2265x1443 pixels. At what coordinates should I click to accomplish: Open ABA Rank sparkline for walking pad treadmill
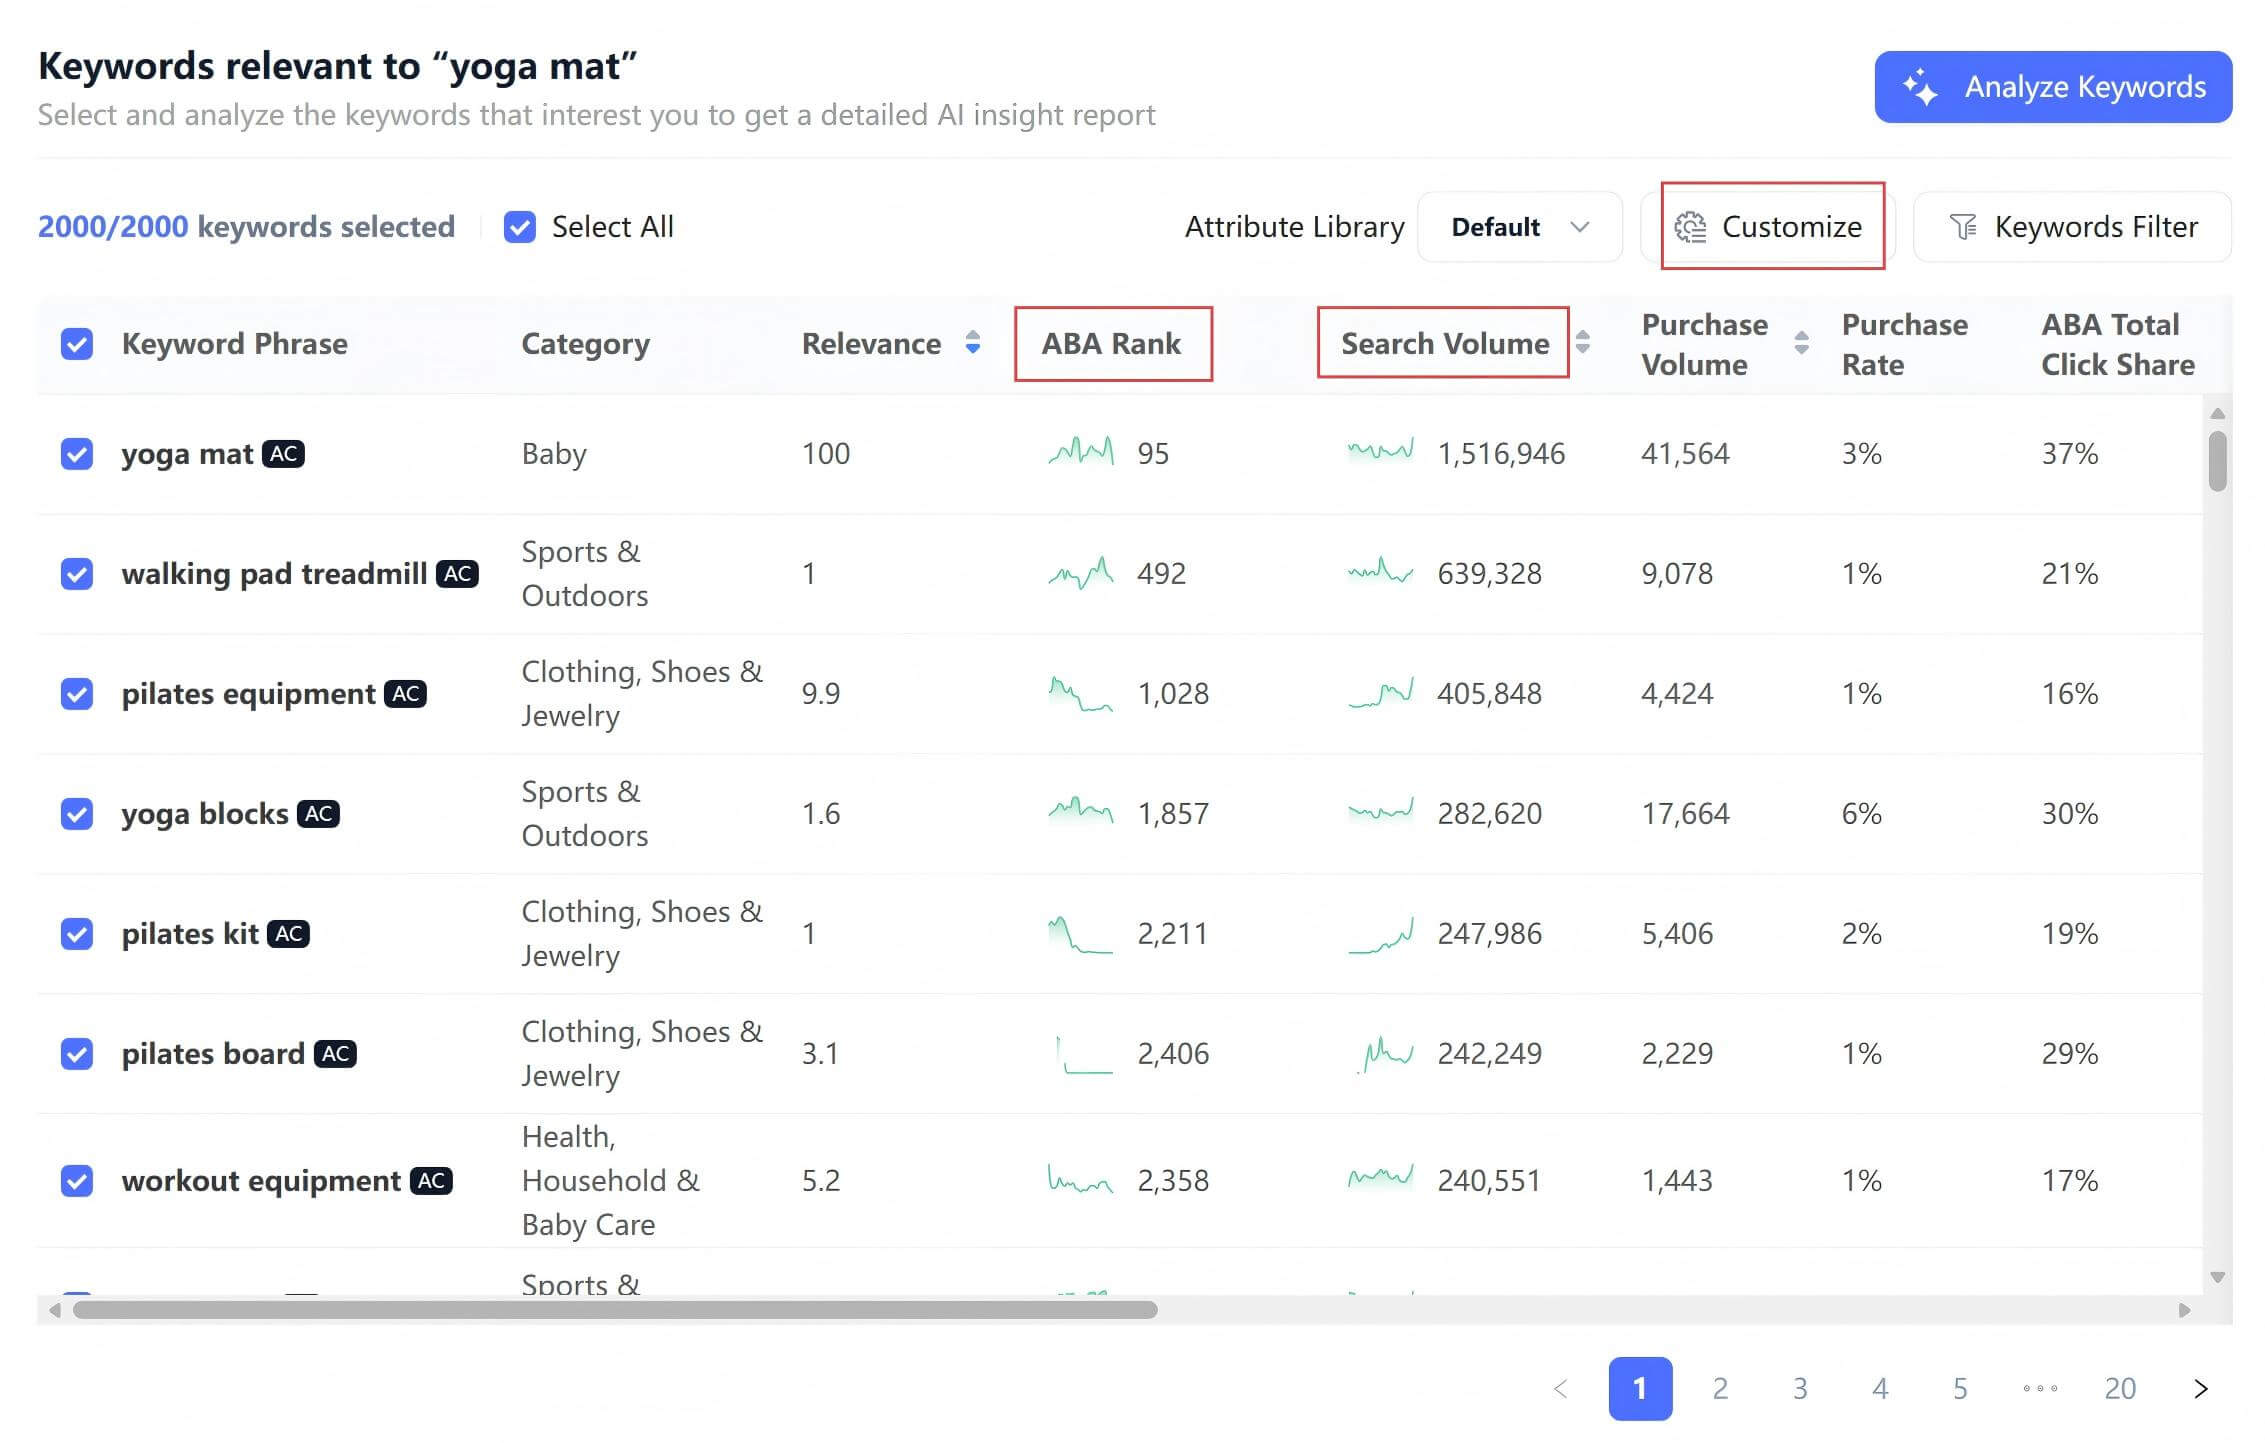pos(1080,573)
